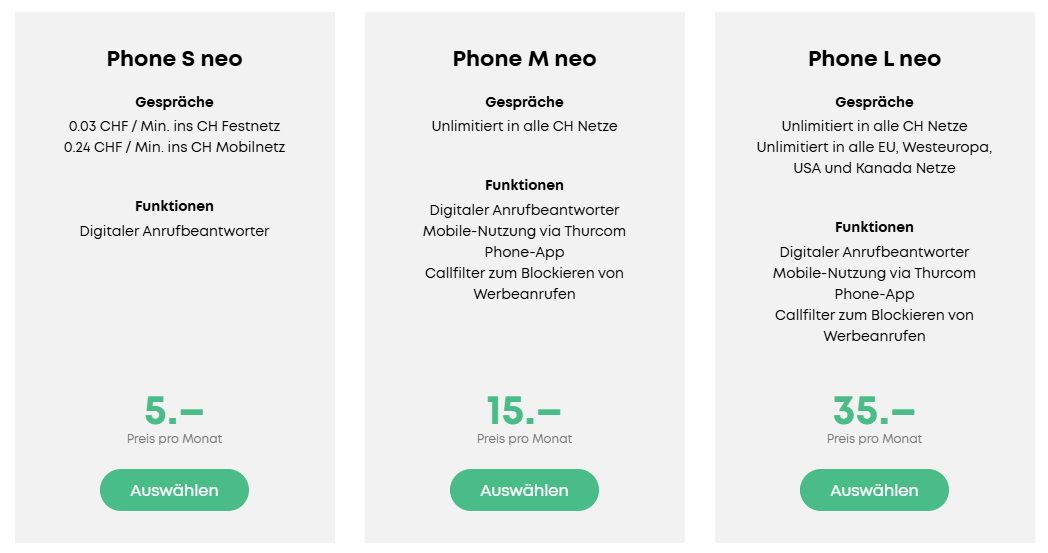Click the 15.– price figure

point(524,410)
